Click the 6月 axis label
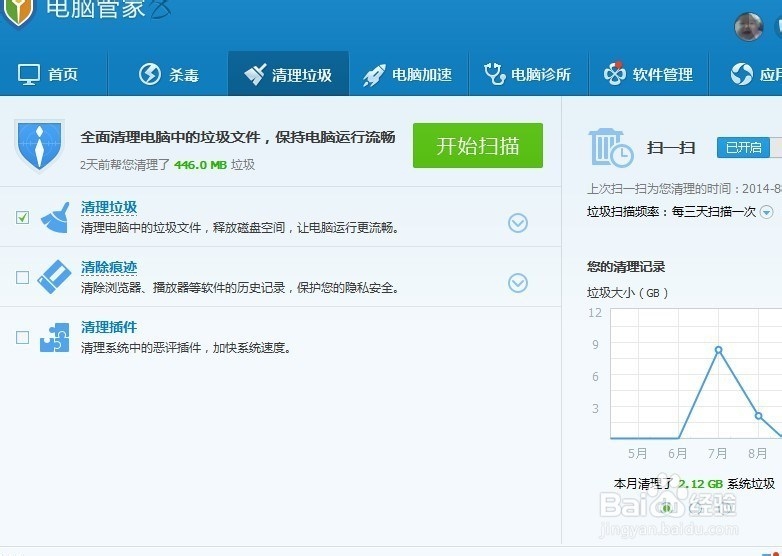The width and height of the screenshot is (782, 556). tap(677, 454)
